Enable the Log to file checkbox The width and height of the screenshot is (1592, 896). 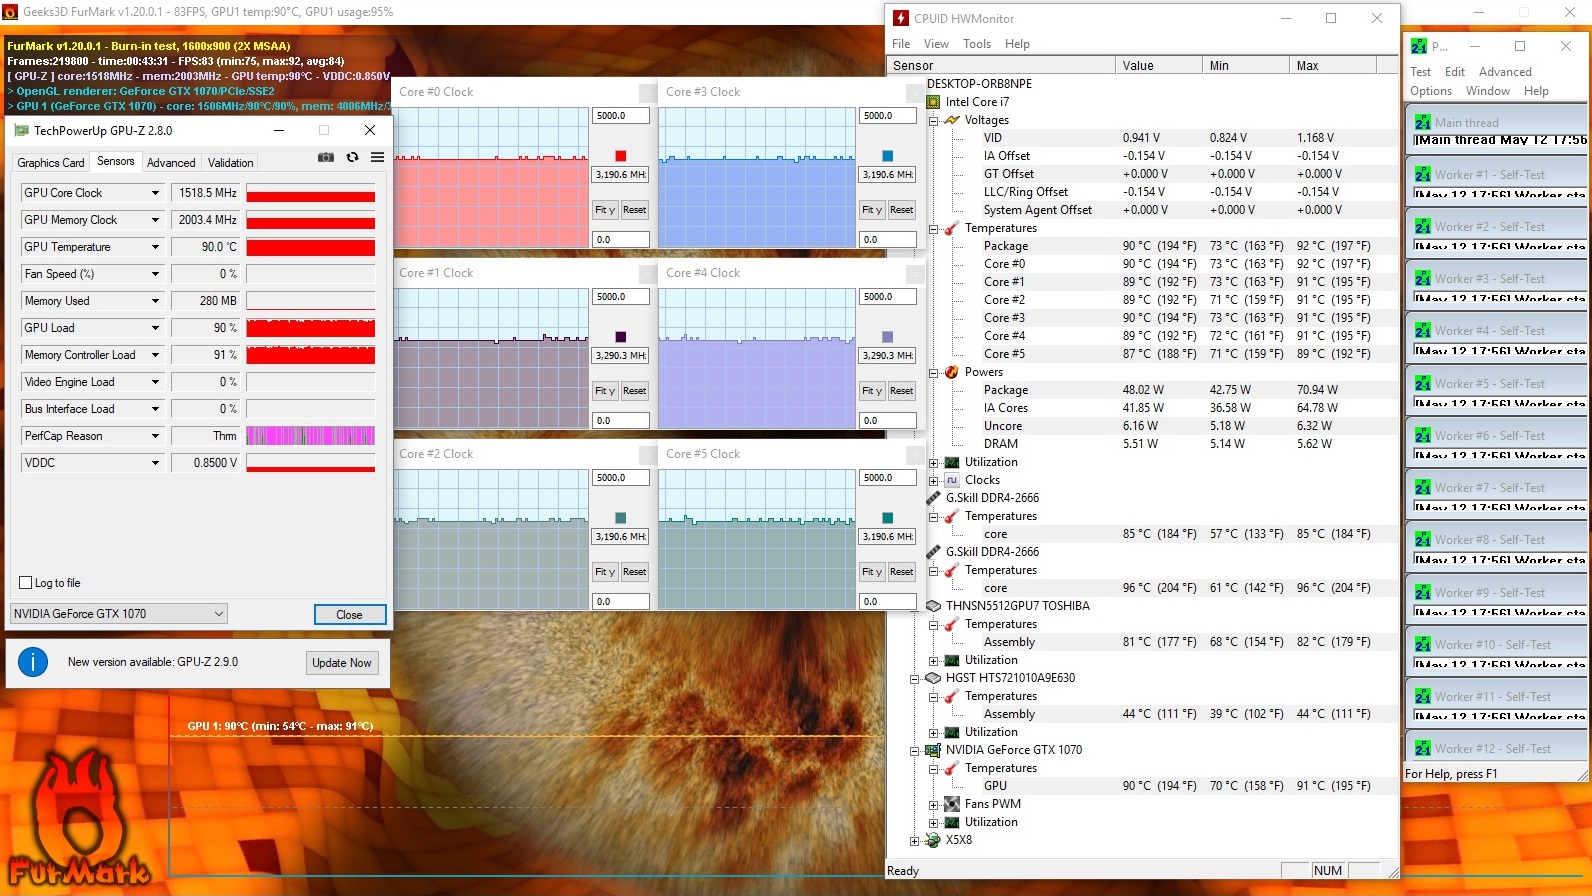(x=26, y=583)
